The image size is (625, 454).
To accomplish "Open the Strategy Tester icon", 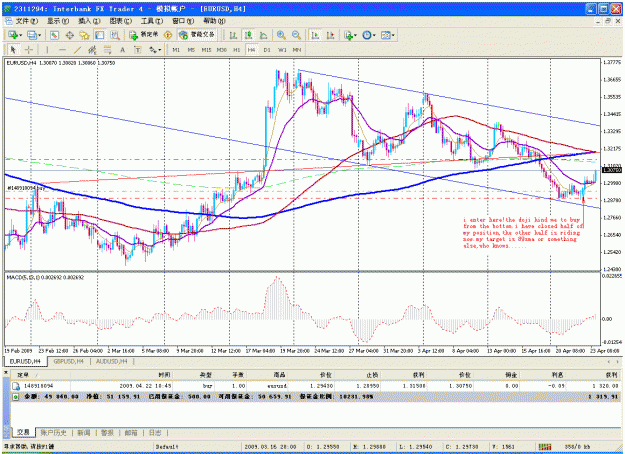I will click(115, 35).
